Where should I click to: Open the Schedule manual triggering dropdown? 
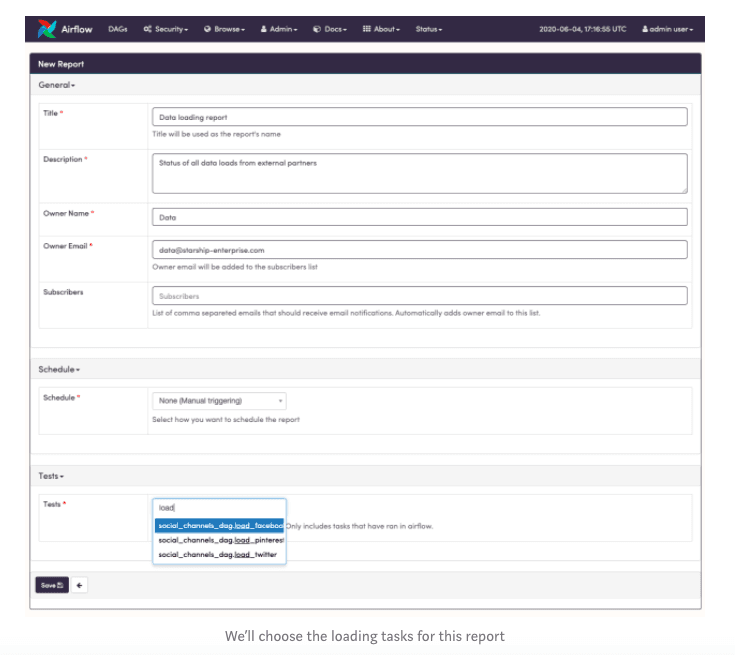tap(219, 401)
